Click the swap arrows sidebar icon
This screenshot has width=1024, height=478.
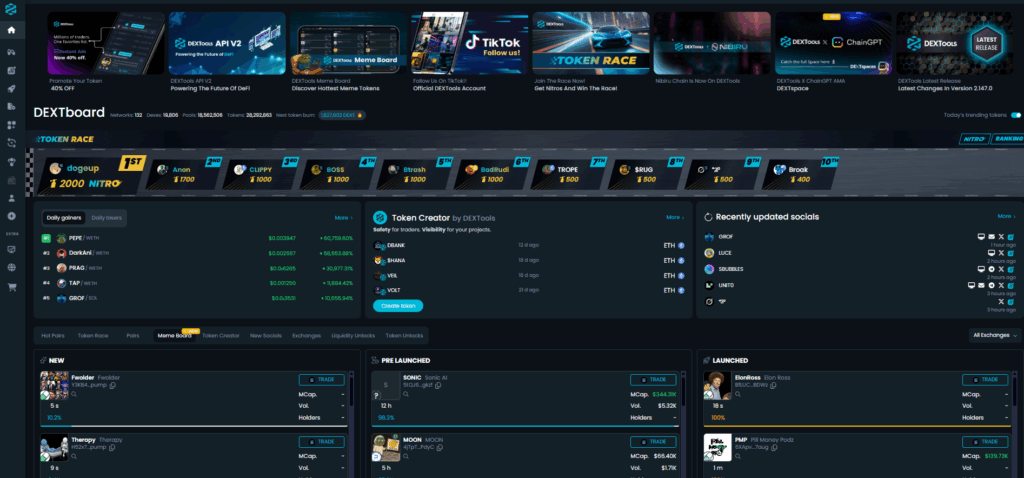coord(12,142)
